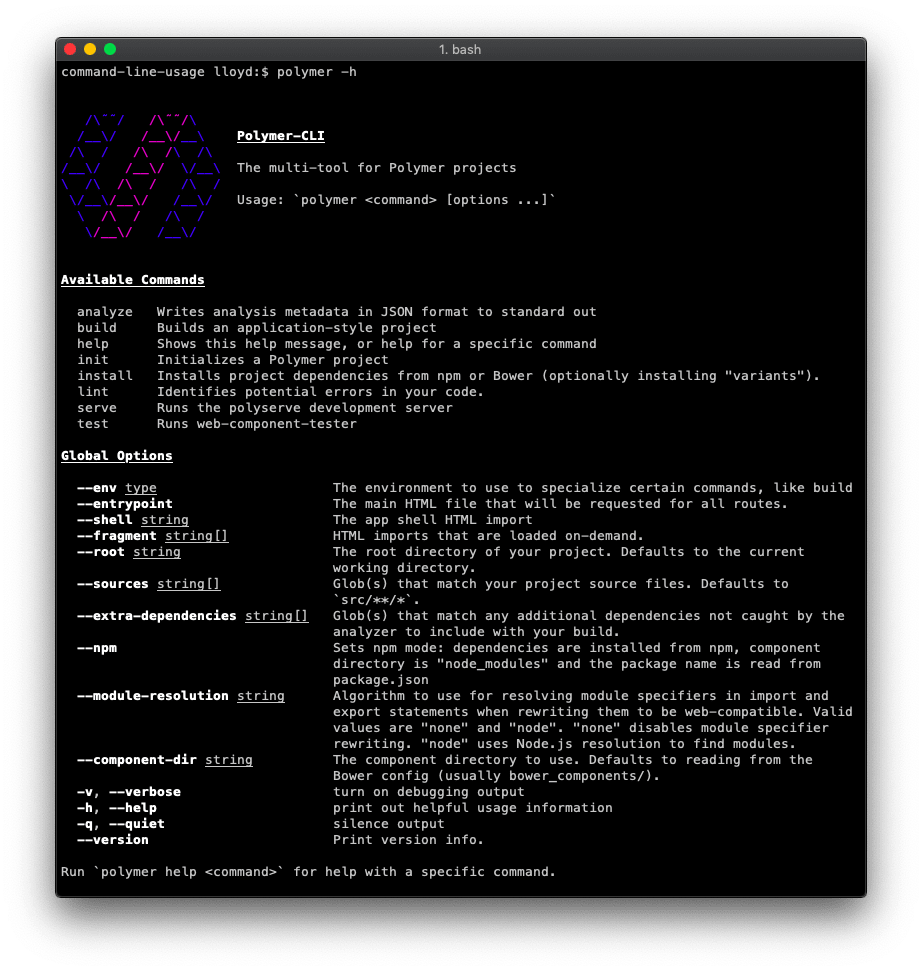This screenshot has height=971, width=922.
Task: Click the '--module-resolution' option flag
Action: coord(152,696)
